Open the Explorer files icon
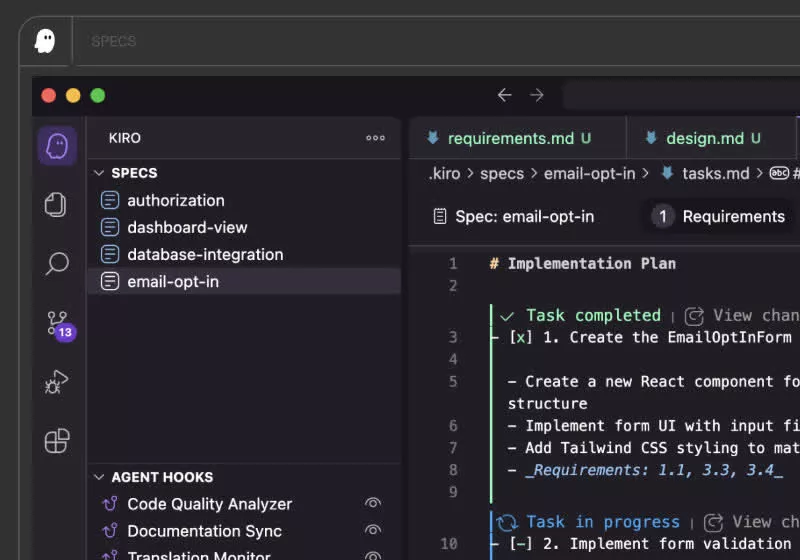This screenshot has height=560, width=800. point(56,205)
